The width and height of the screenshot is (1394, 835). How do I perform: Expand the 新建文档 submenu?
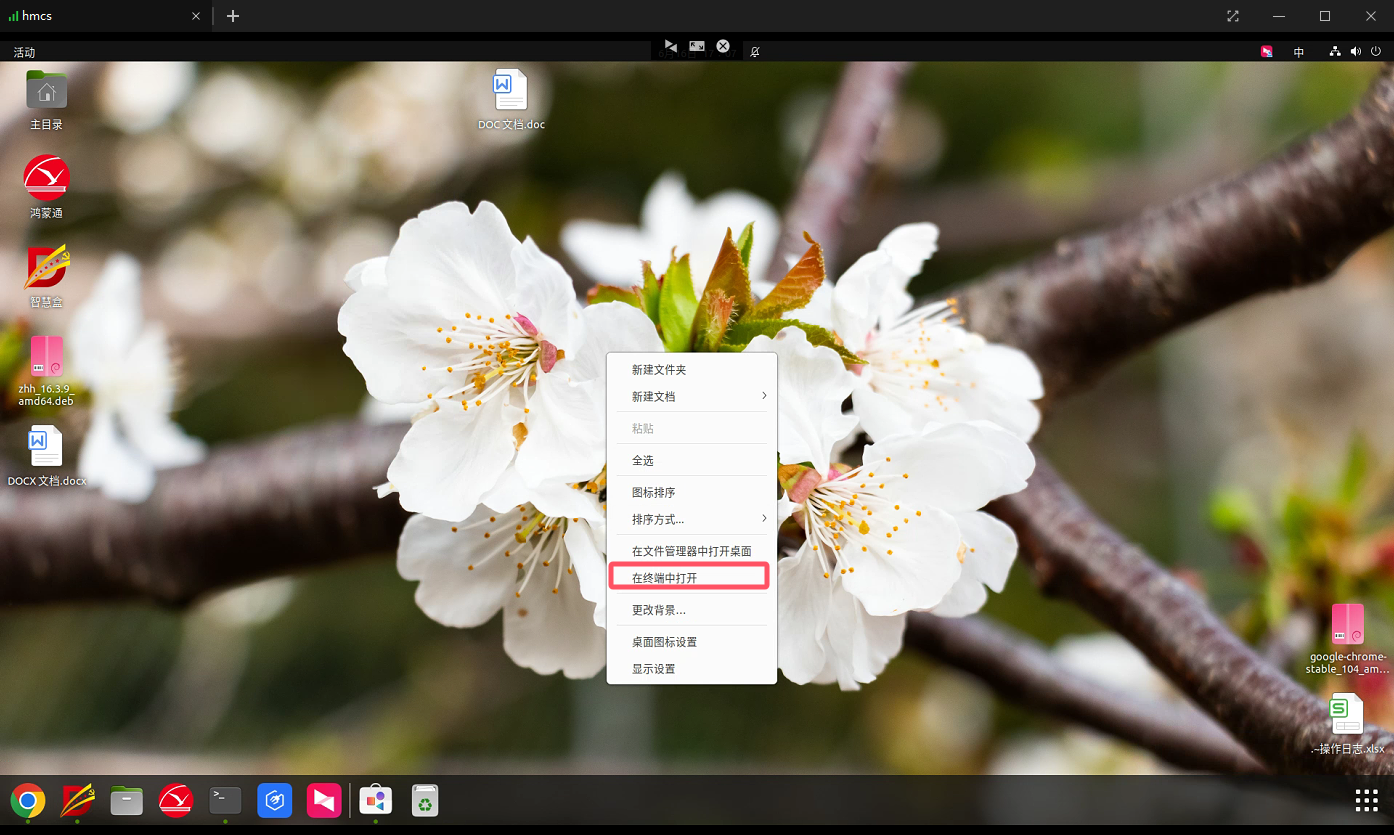(692, 397)
